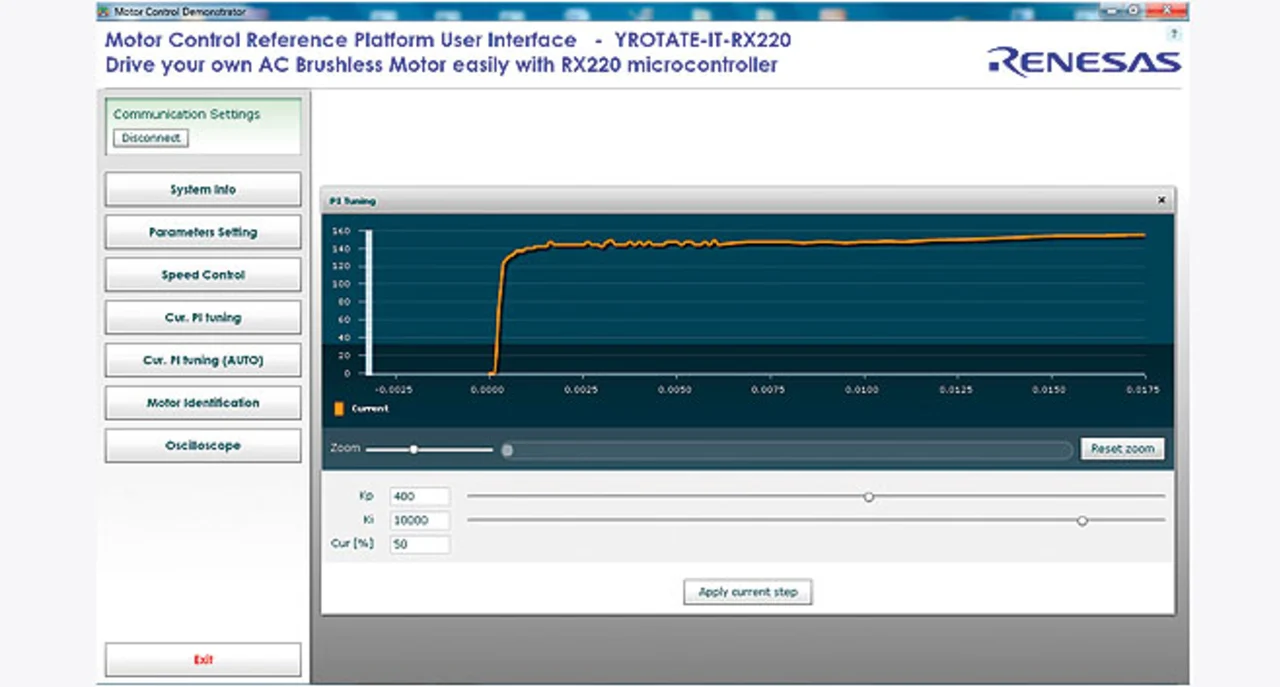
Task: Click the x-axis value '0.0175'
Action: pos(1143,389)
